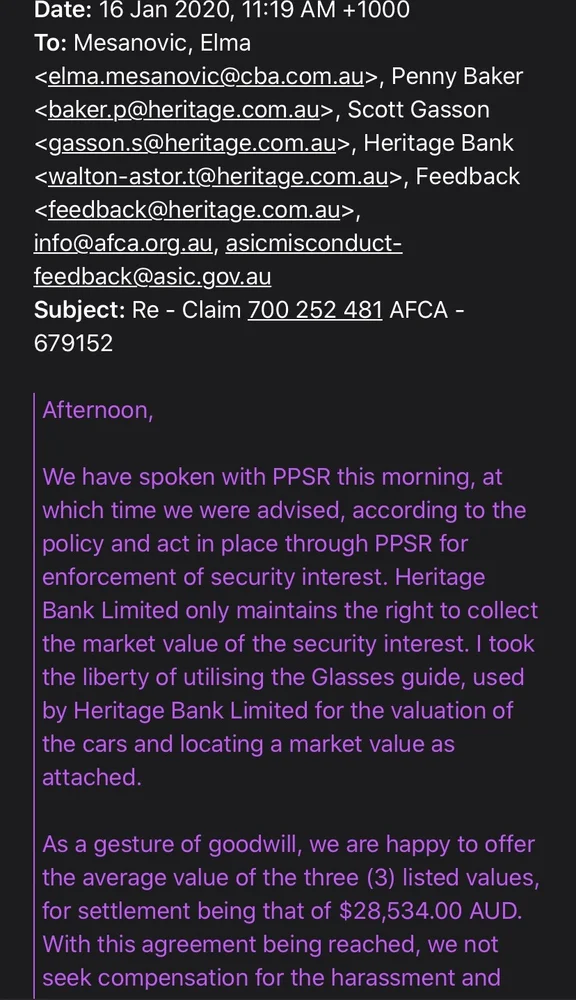This screenshot has width=576, height=1000.
Task: Click the AFCA reference number 679152
Action: pos(73,343)
